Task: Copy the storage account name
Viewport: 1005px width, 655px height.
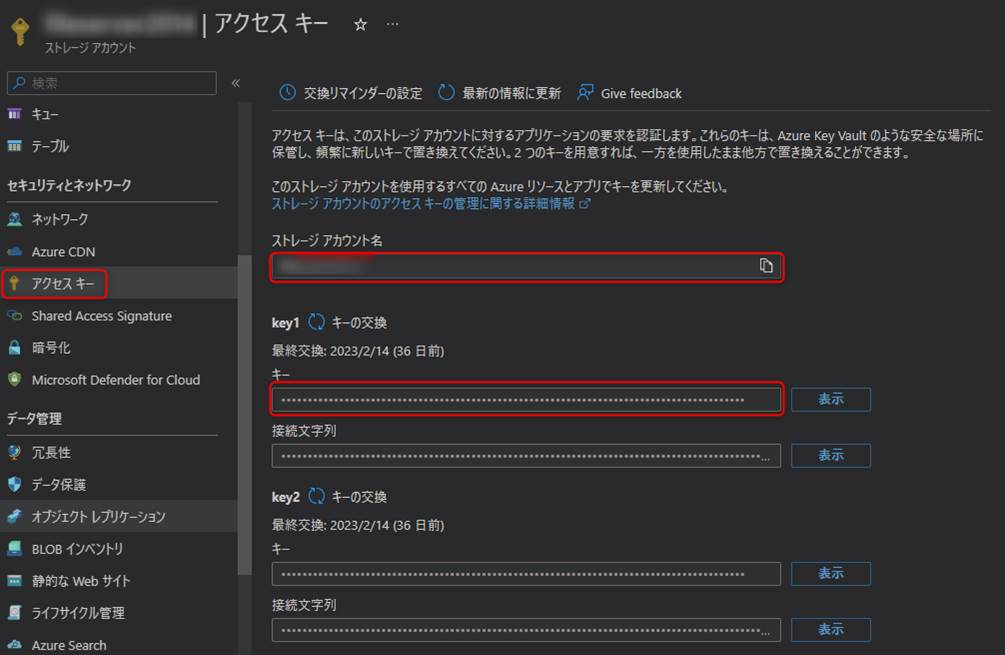Action: pos(766,266)
